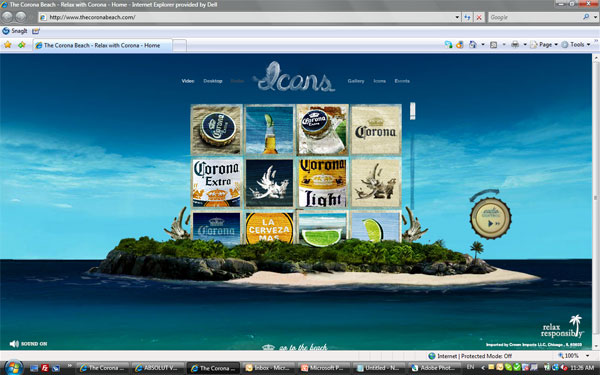Refresh the page with the blue arrows icon
Image resolution: width=600 pixels, height=375 pixels.
(467, 17)
